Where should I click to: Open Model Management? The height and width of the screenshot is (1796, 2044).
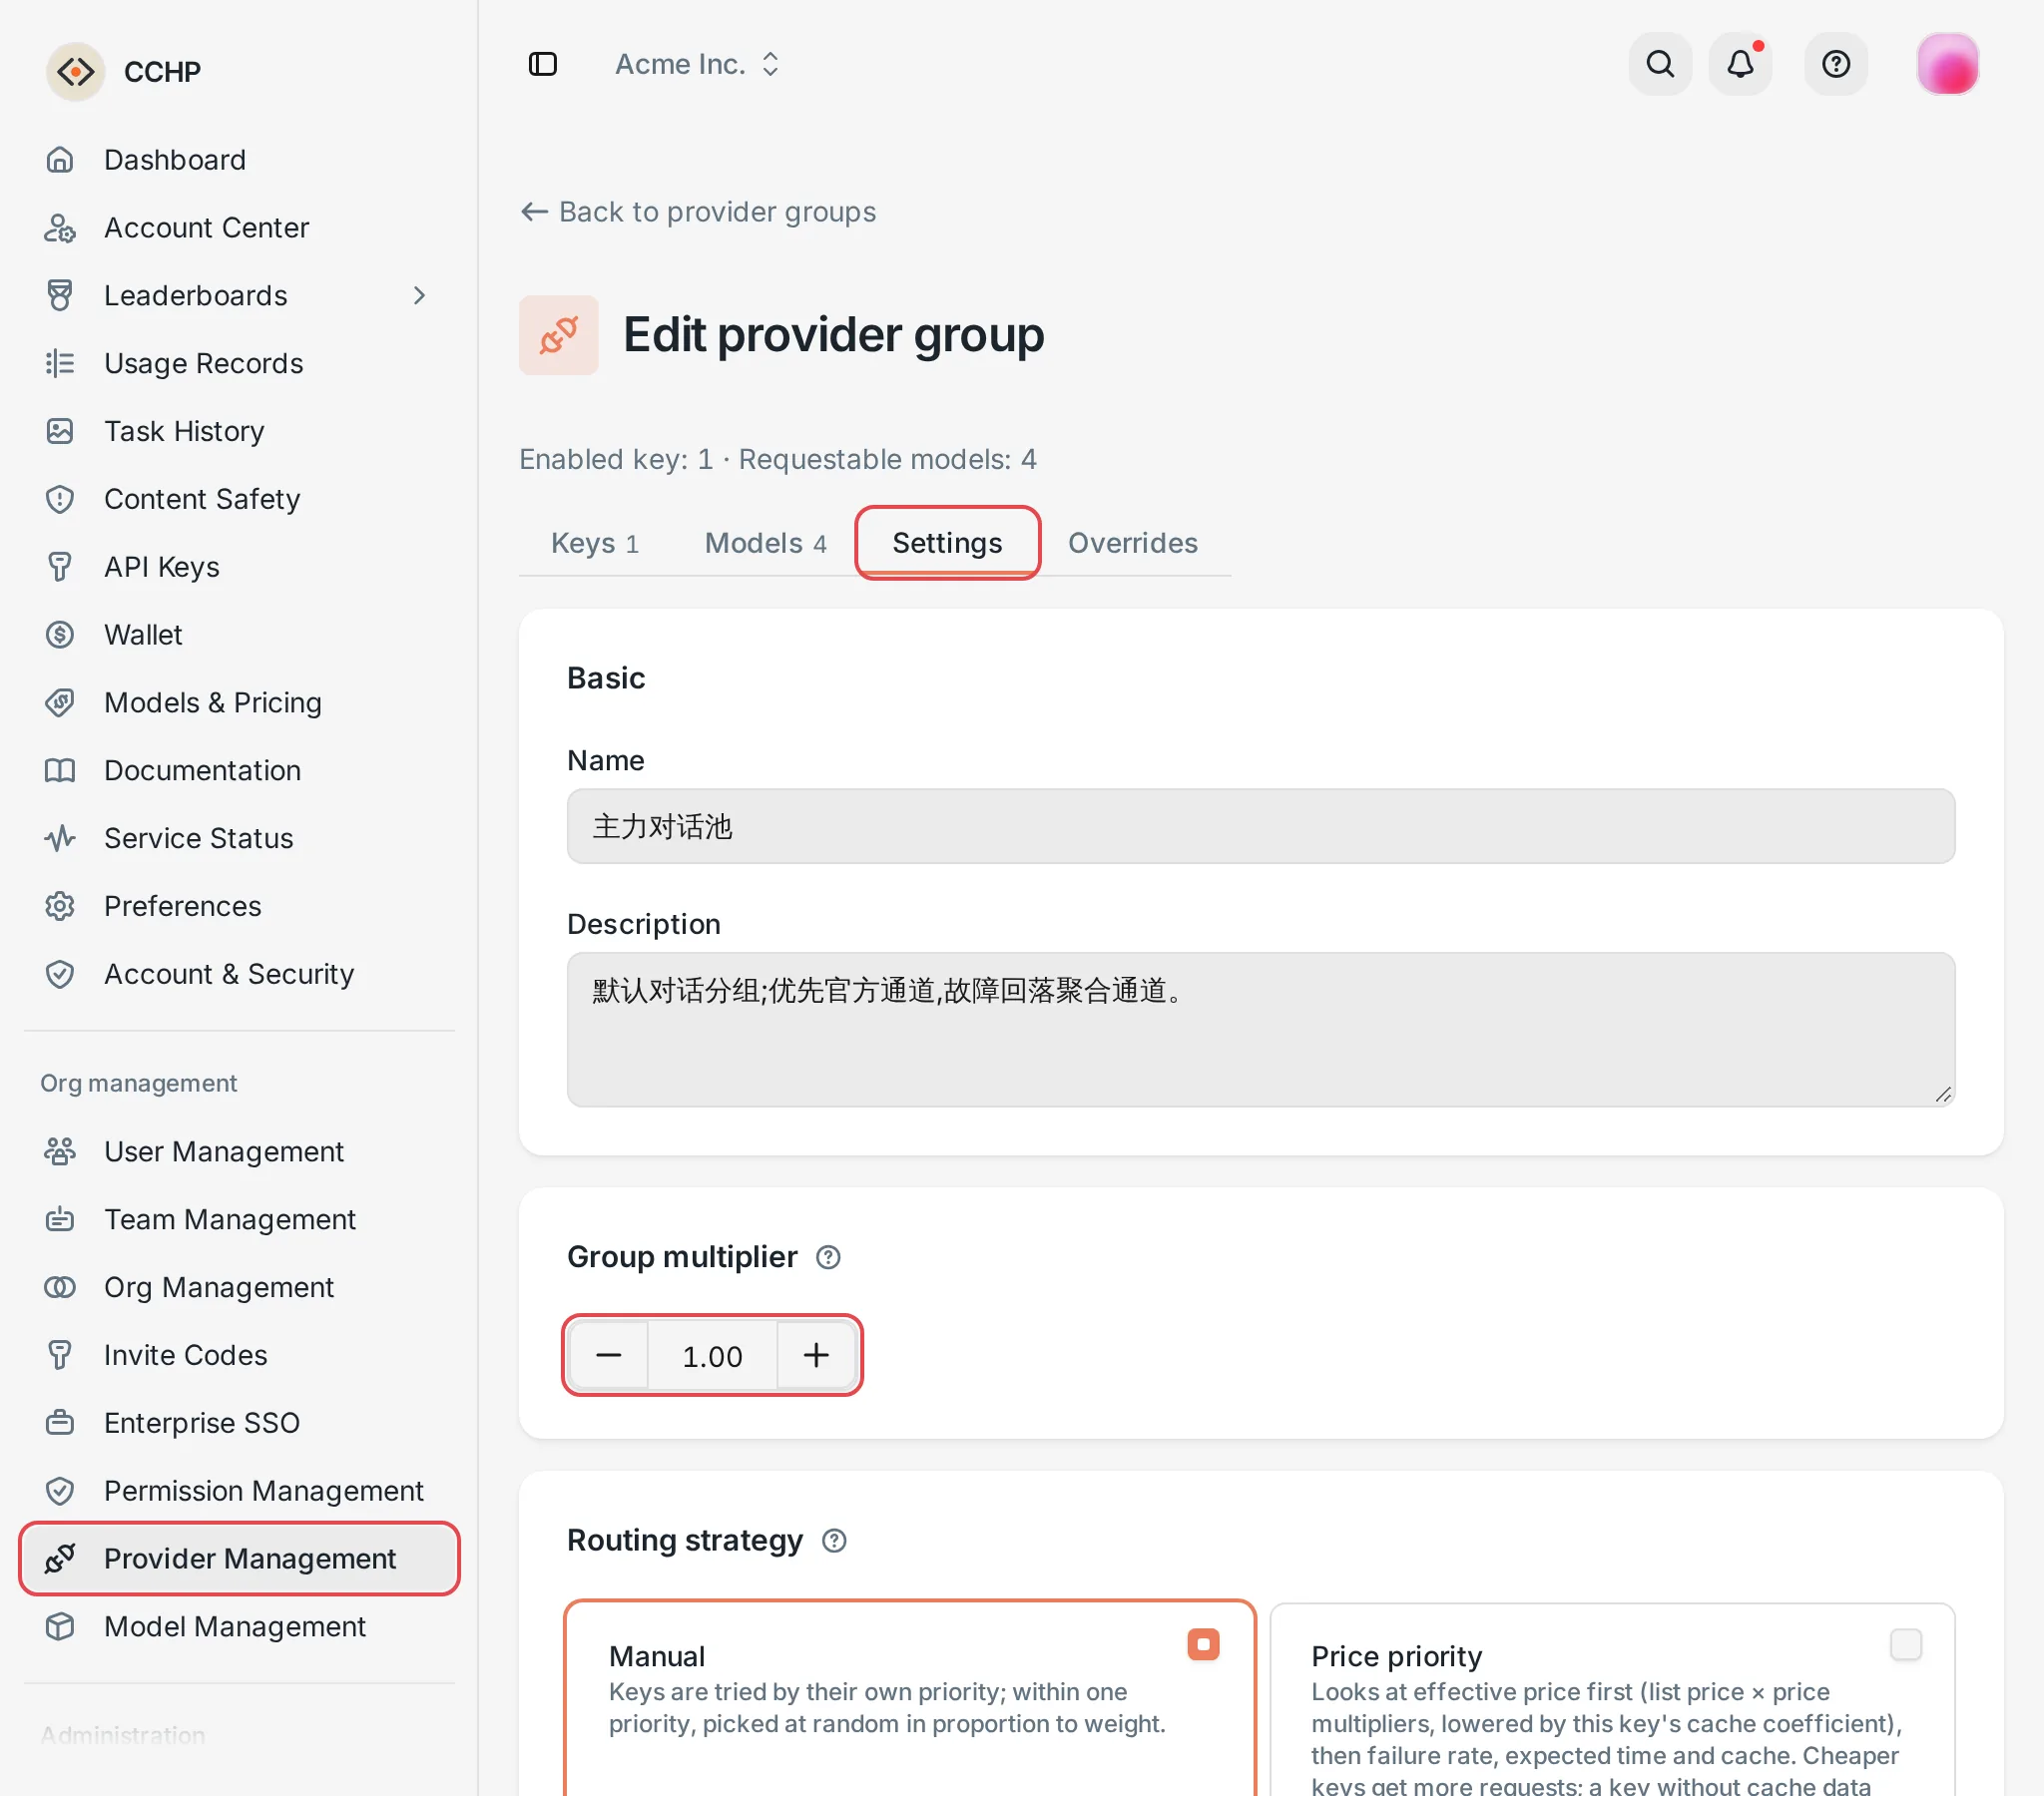239,1627
